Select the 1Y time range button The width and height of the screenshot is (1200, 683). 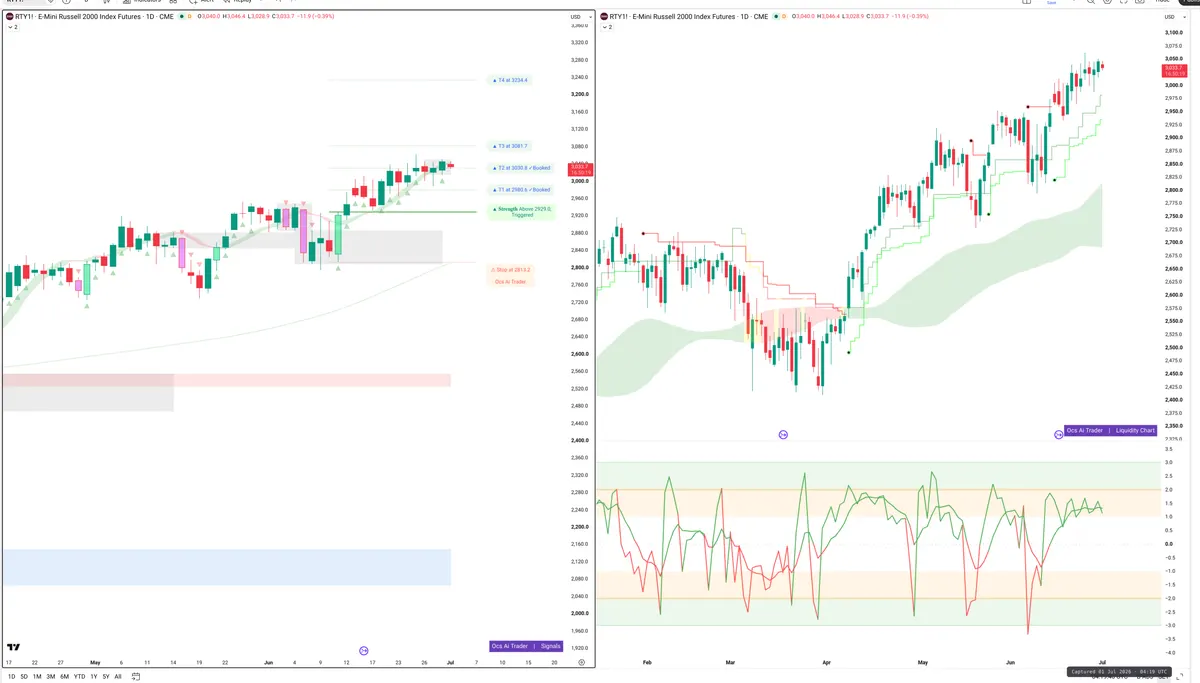93,676
